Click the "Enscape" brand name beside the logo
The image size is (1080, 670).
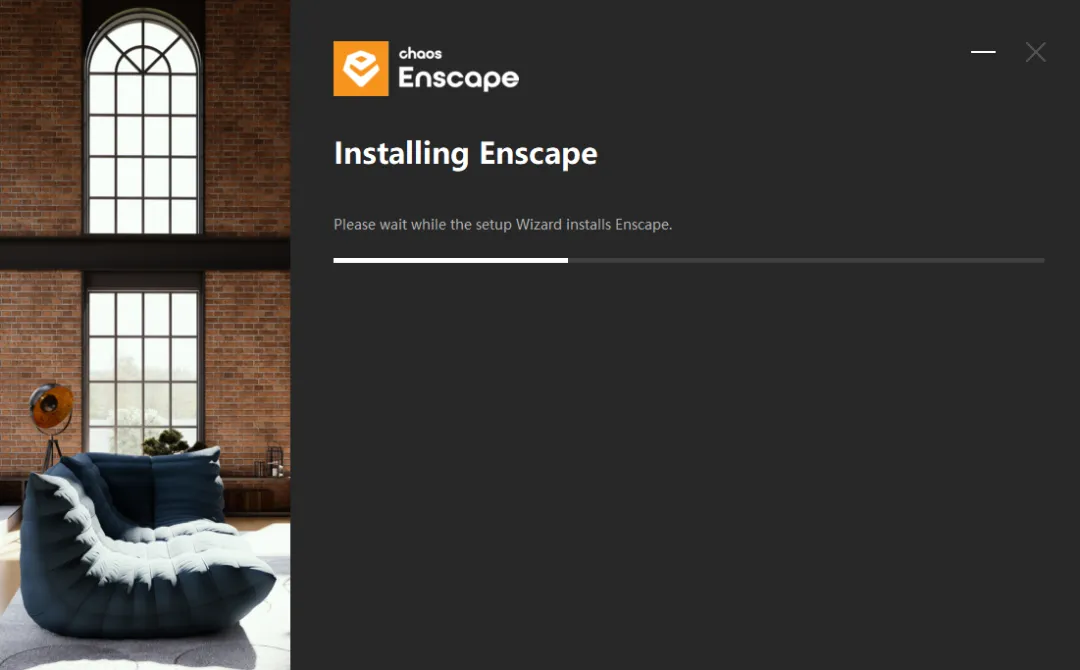point(459,78)
